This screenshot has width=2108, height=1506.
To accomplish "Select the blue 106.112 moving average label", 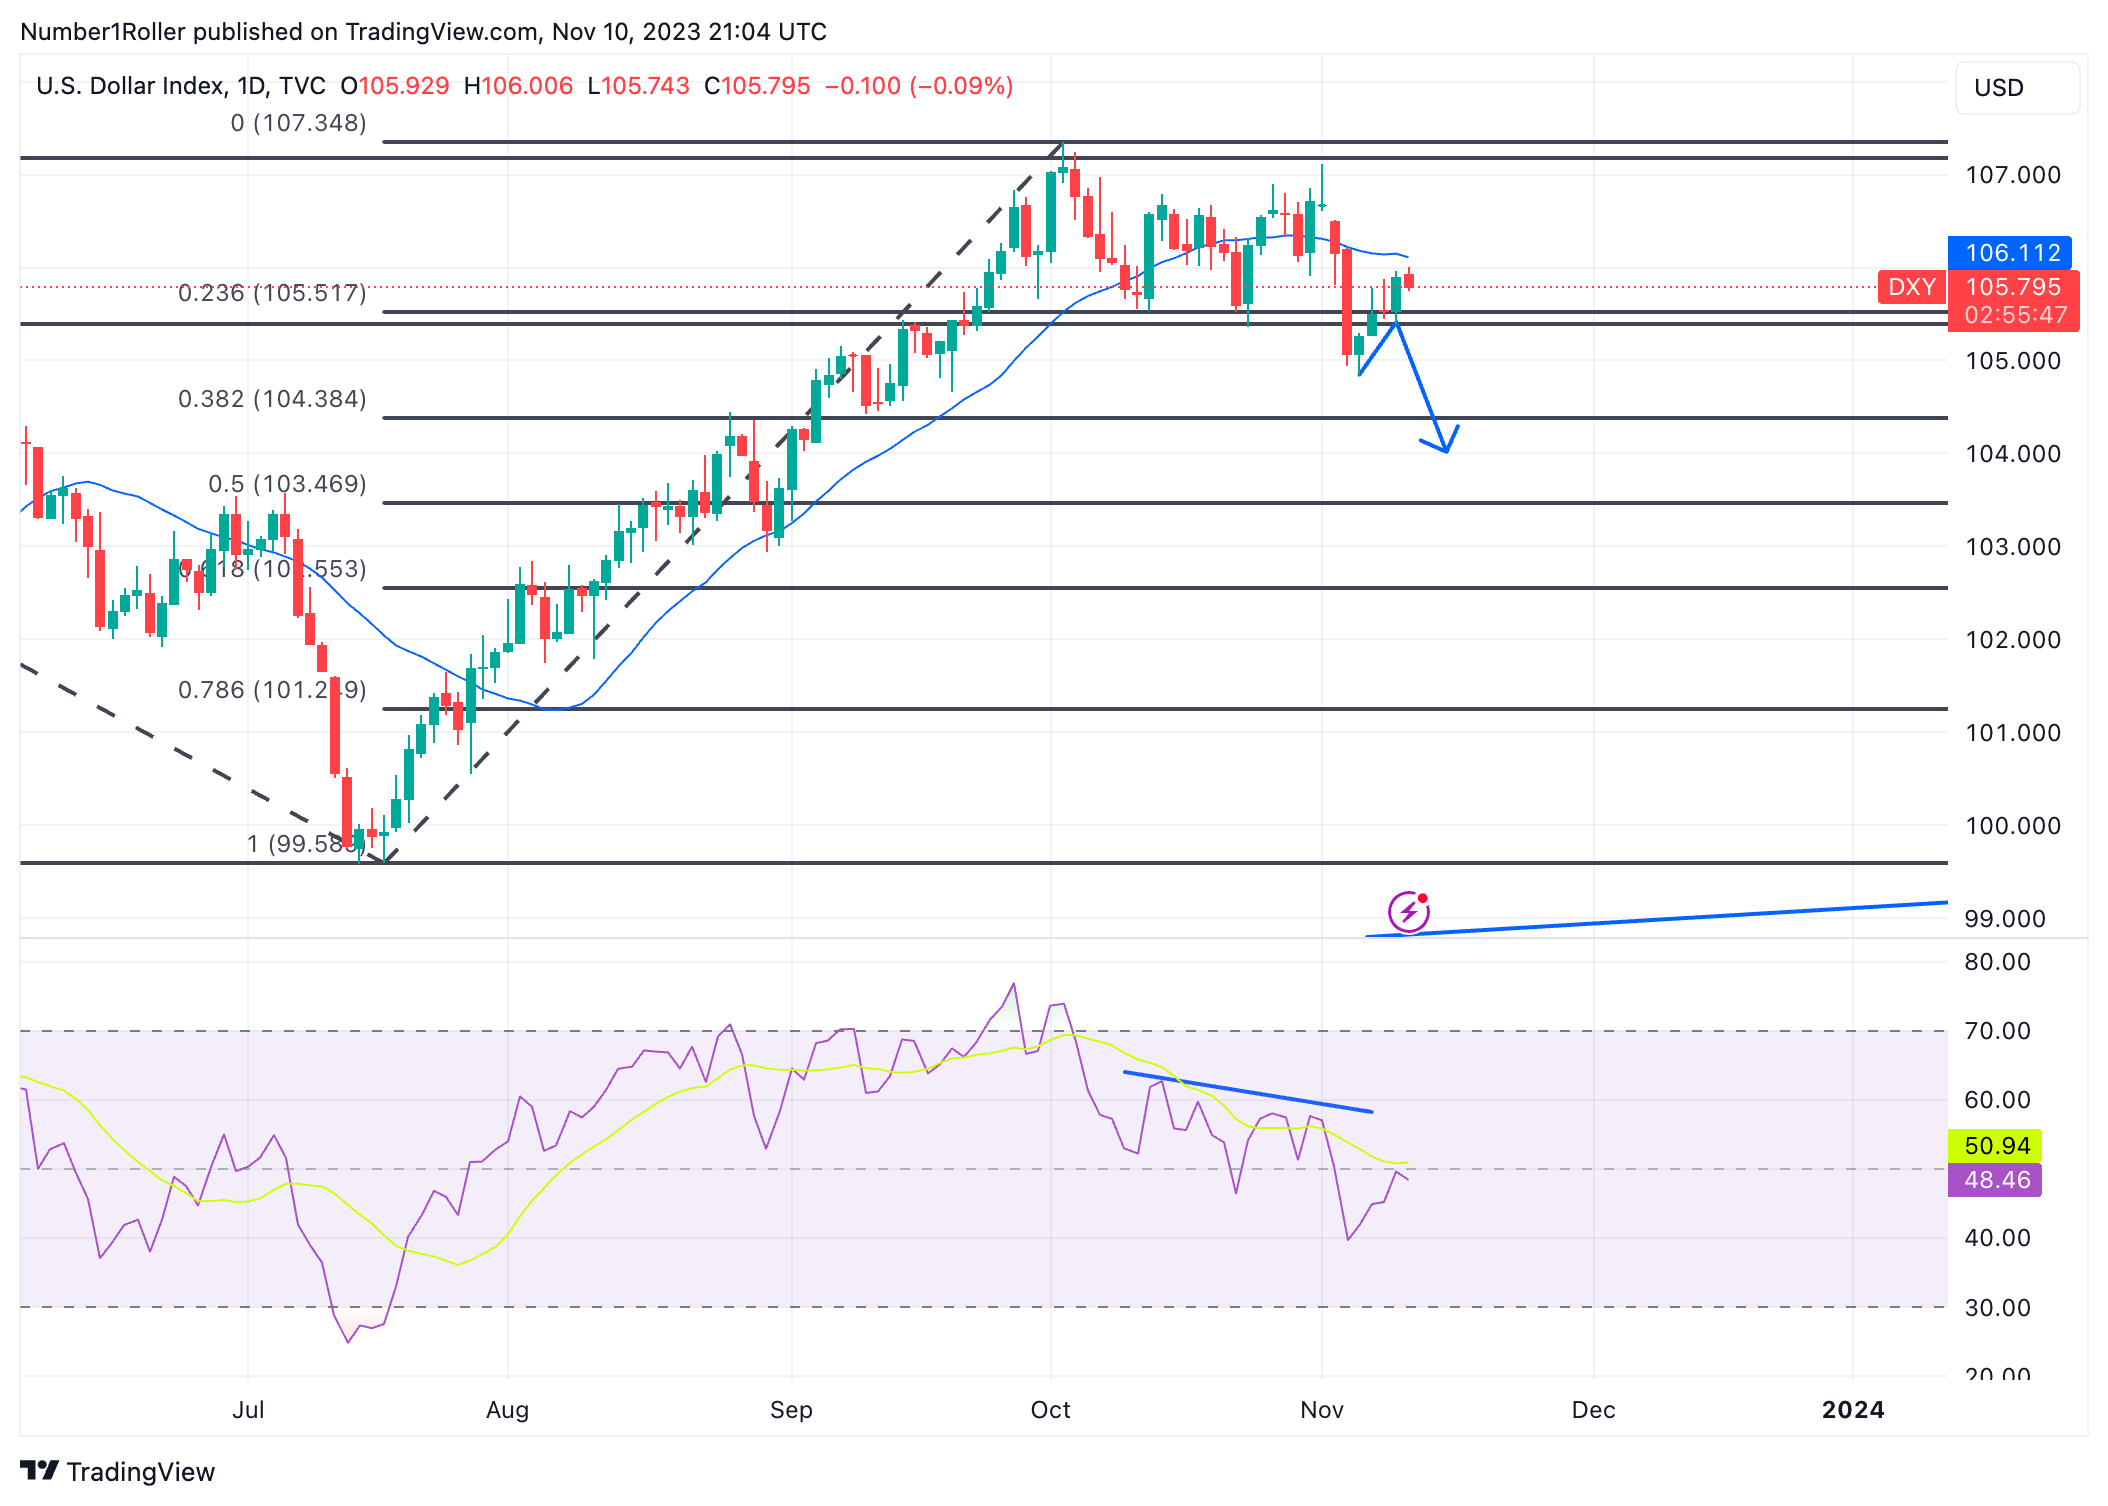I will (2010, 253).
